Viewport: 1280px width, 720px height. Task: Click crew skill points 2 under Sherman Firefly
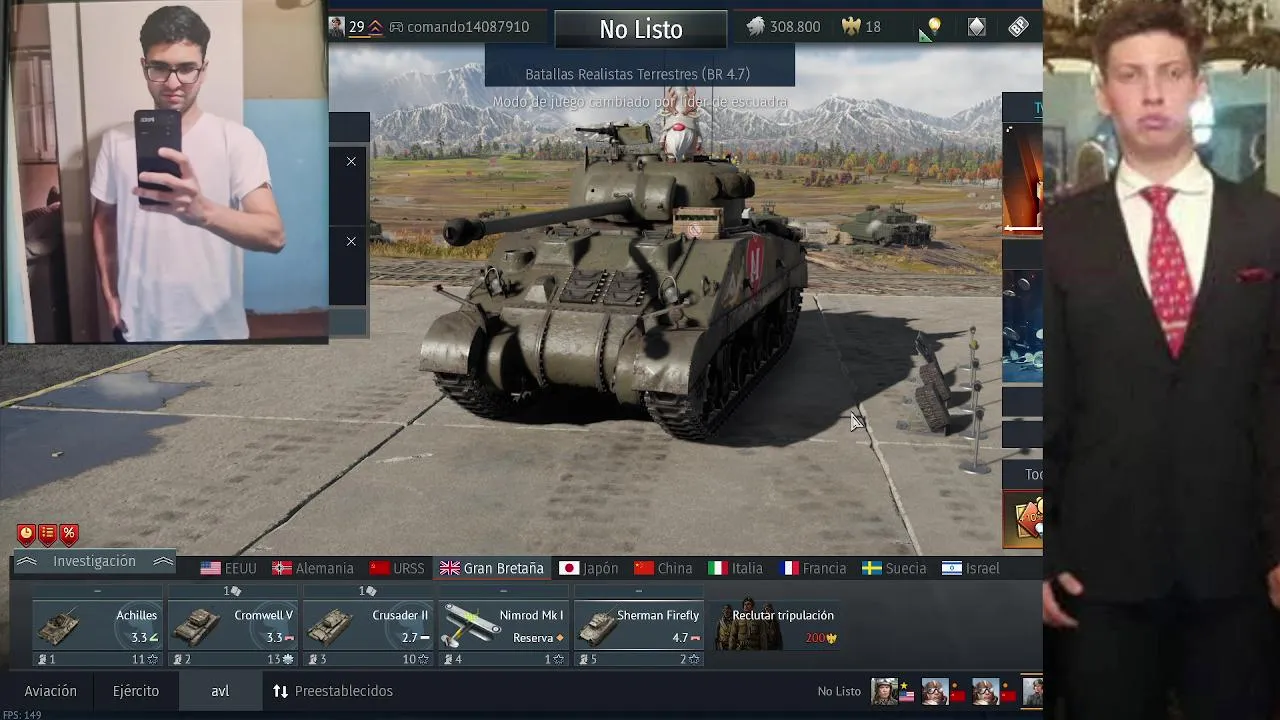pos(689,659)
